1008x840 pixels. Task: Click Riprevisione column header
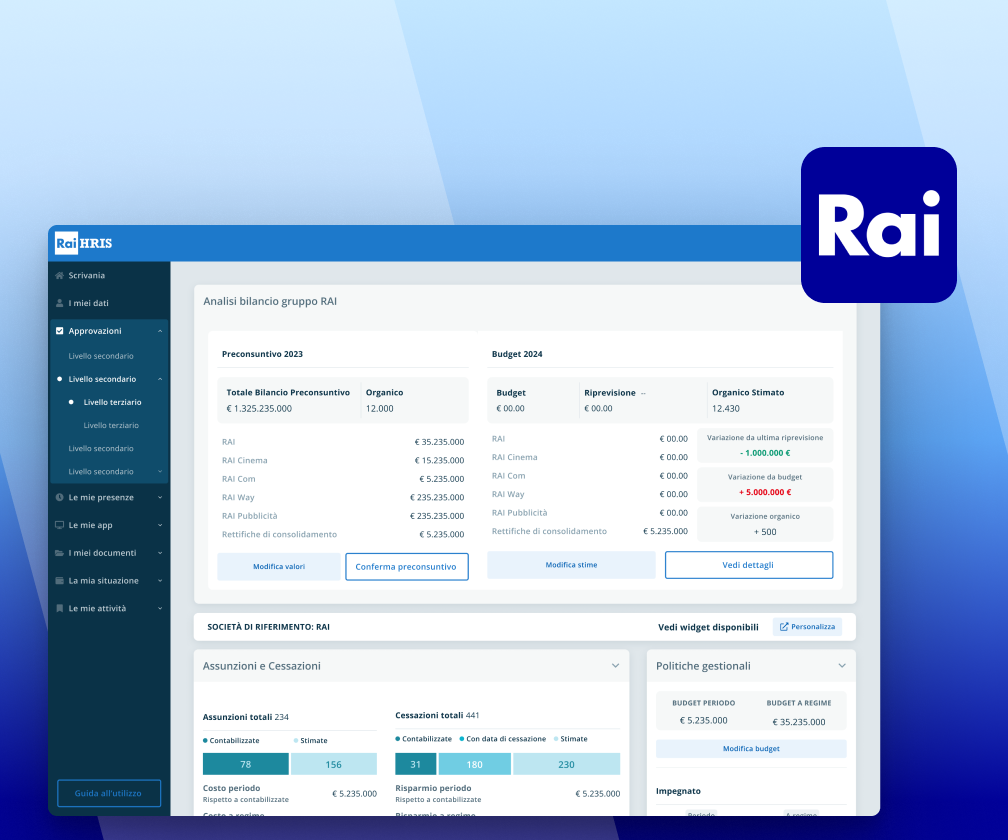click(x=609, y=393)
